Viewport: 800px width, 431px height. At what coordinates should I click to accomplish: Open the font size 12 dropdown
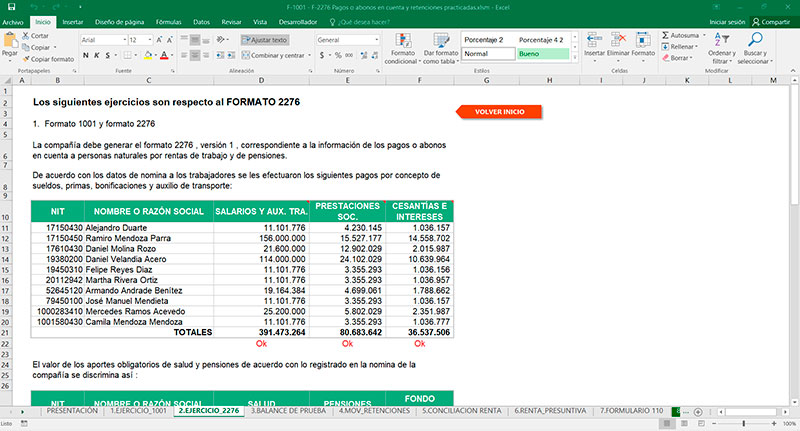(x=150, y=40)
